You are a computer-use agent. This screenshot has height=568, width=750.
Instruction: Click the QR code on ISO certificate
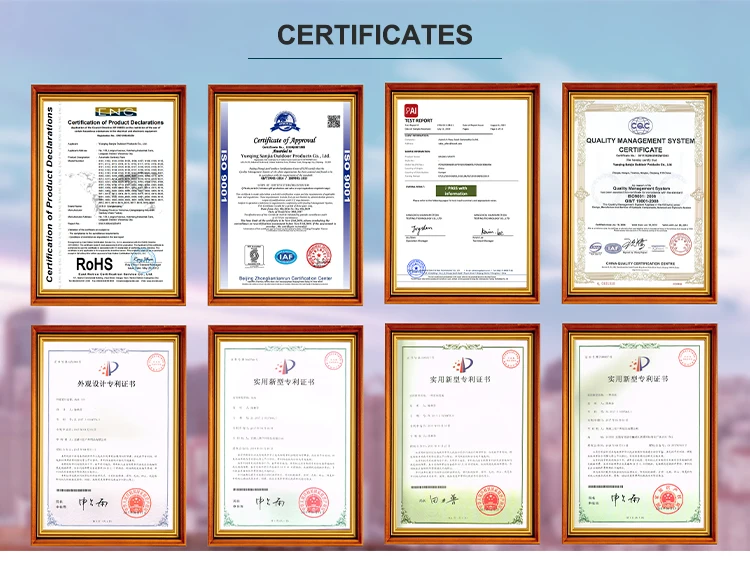tap(333, 121)
